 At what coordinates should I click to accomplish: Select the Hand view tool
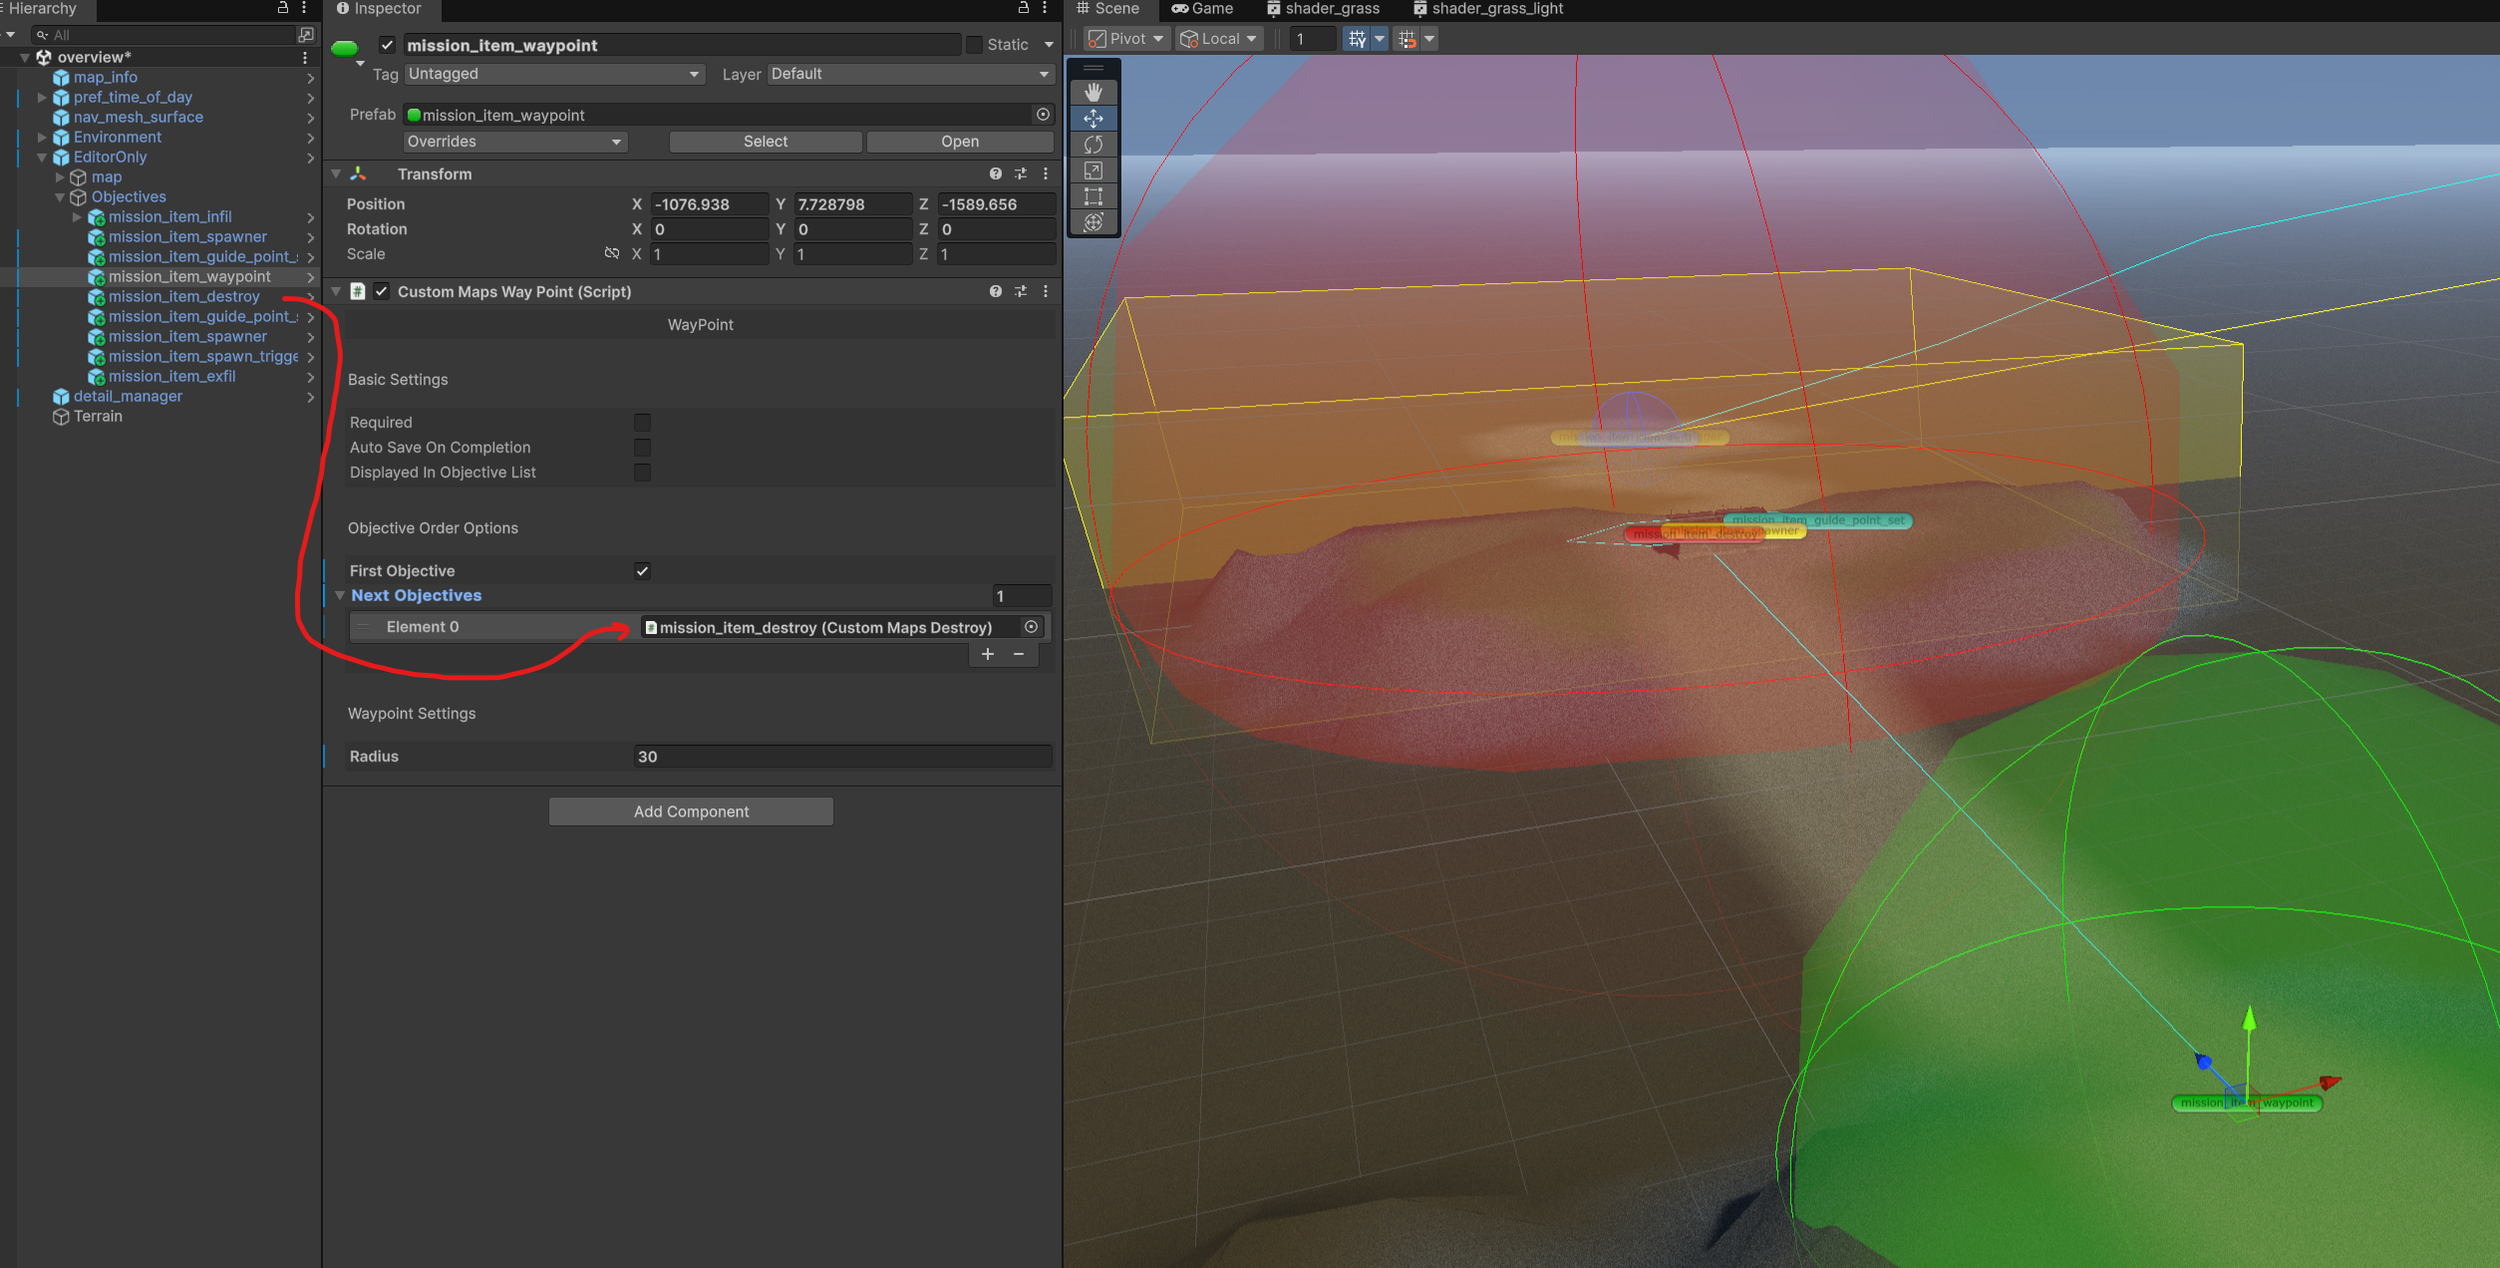coord(1093,92)
